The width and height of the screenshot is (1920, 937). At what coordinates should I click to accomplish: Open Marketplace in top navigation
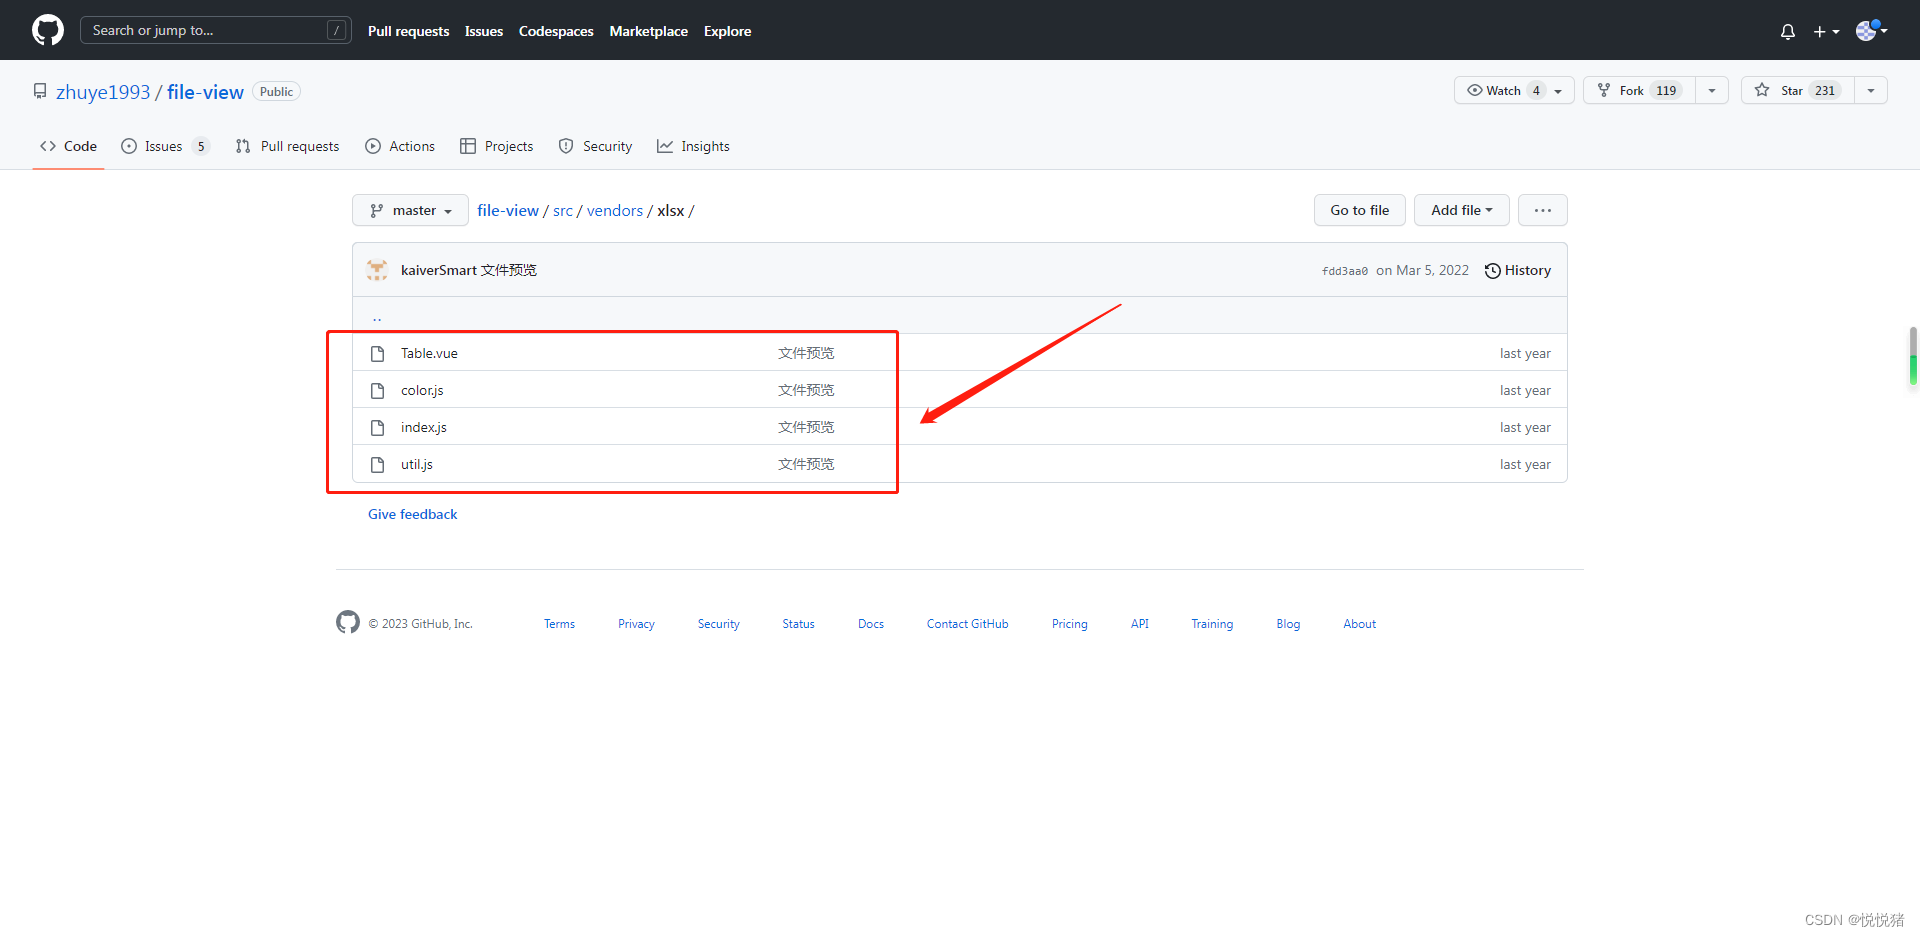coord(649,31)
